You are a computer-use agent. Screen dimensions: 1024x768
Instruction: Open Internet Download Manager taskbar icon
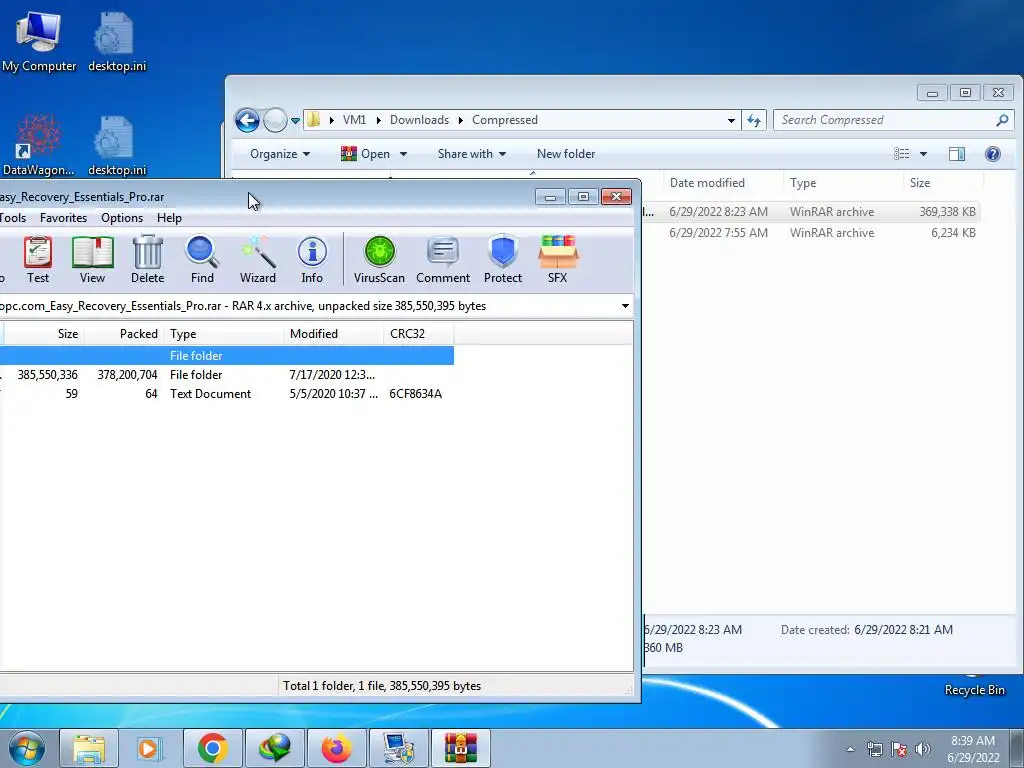click(275, 748)
